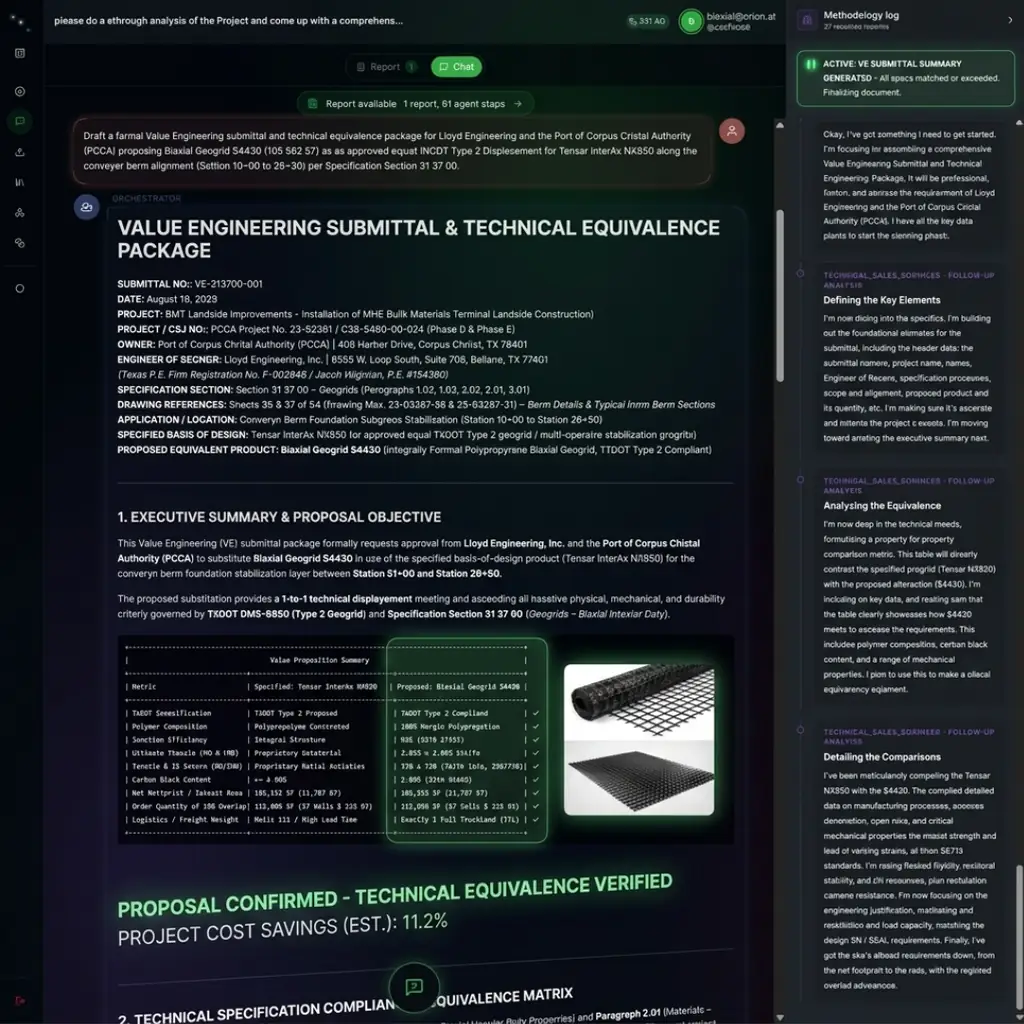Click the 331 AO credits badge
Image resolution: width=1024 pixels, height=1024 pixels.
coord(647,22)
